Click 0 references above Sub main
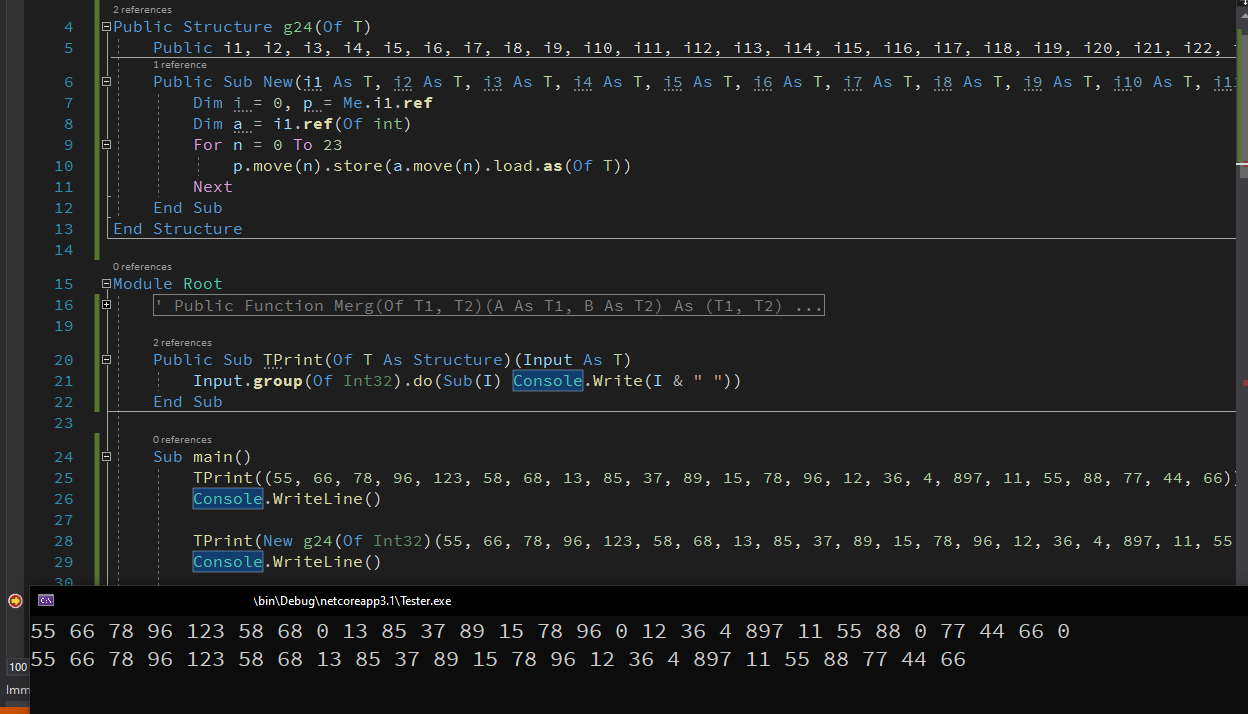Screen dimensions: 1248x714 [181, 438]
